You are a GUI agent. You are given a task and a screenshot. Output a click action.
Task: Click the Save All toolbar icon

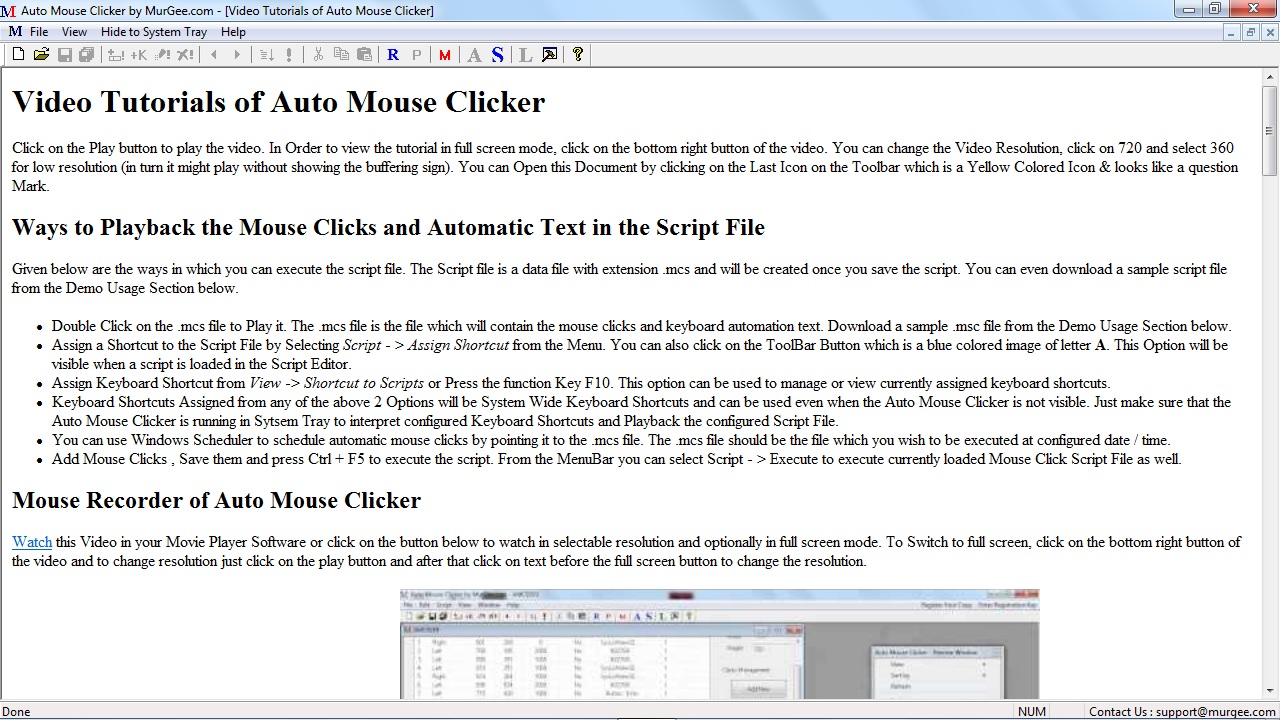pyautogui.click(x=87, y=55)
